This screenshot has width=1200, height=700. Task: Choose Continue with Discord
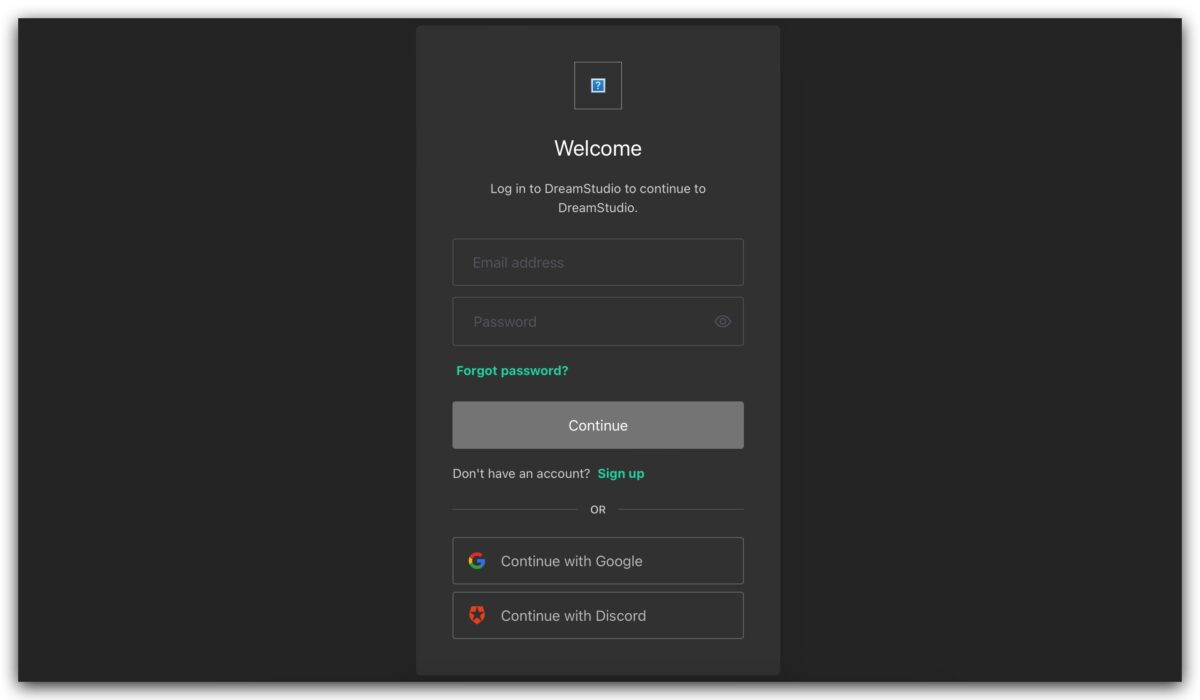point(598,615)
